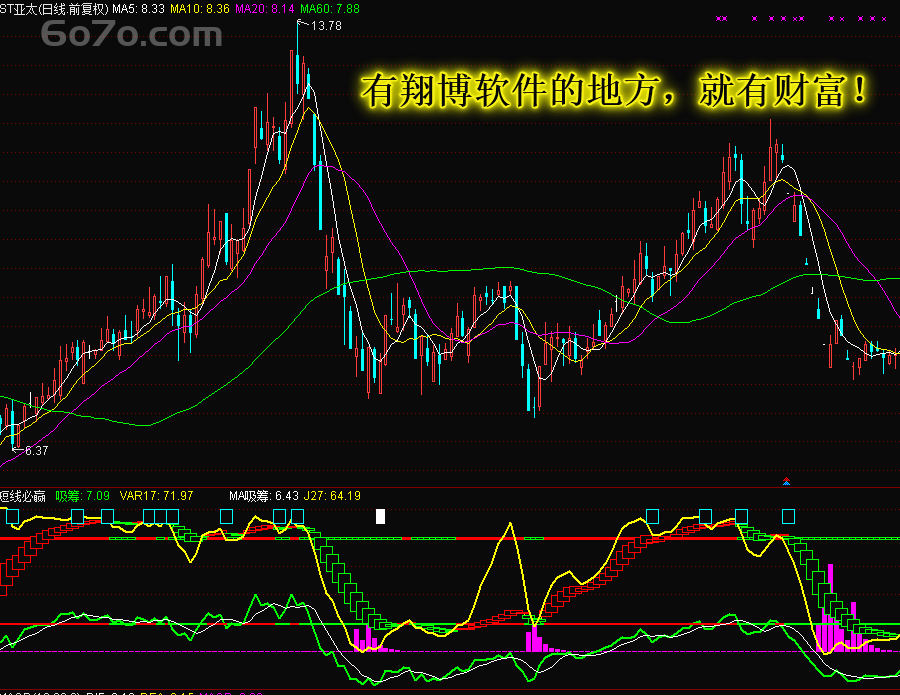Click the red and blue arrow marker
900x695 pixels.
click(786, 481)
